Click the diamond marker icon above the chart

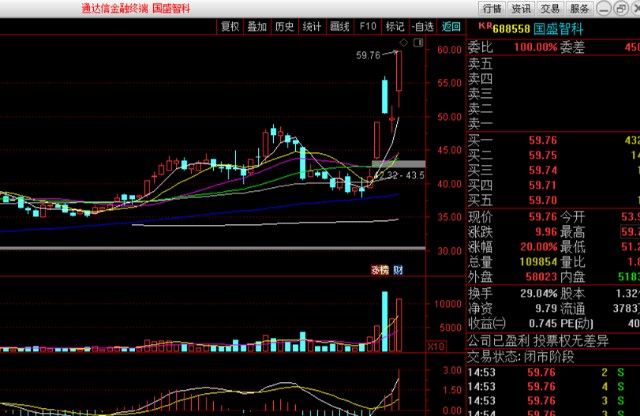point(404,42)
